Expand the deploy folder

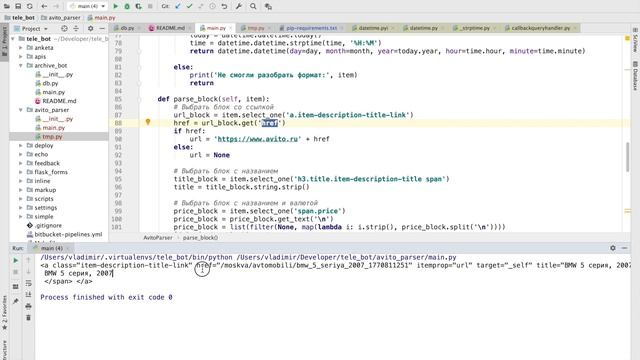[21, 145]
